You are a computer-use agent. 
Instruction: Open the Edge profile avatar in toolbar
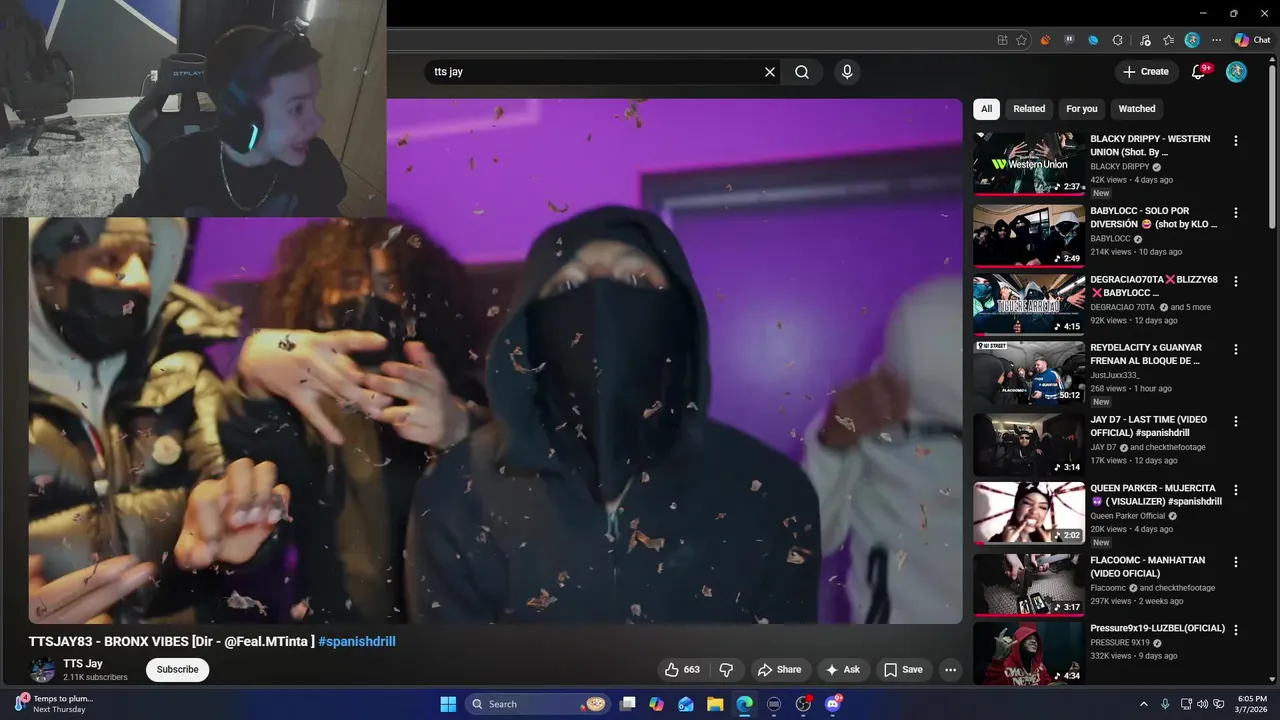[x=1192, y=40]
